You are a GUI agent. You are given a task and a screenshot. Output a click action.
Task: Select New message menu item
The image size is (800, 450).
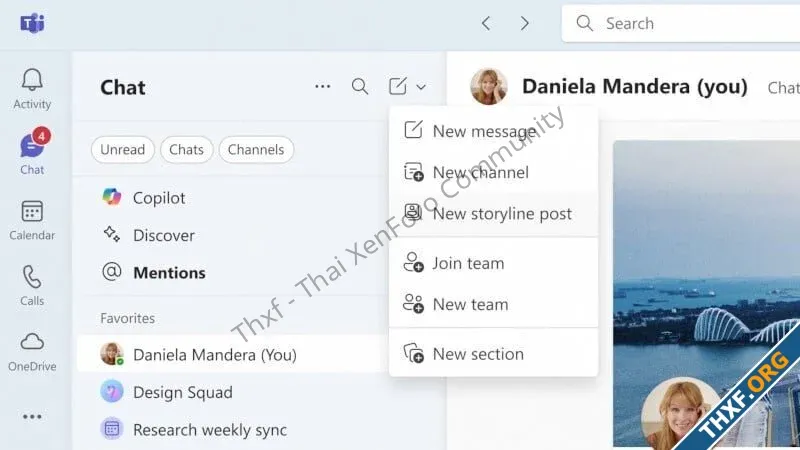[493, 131]
